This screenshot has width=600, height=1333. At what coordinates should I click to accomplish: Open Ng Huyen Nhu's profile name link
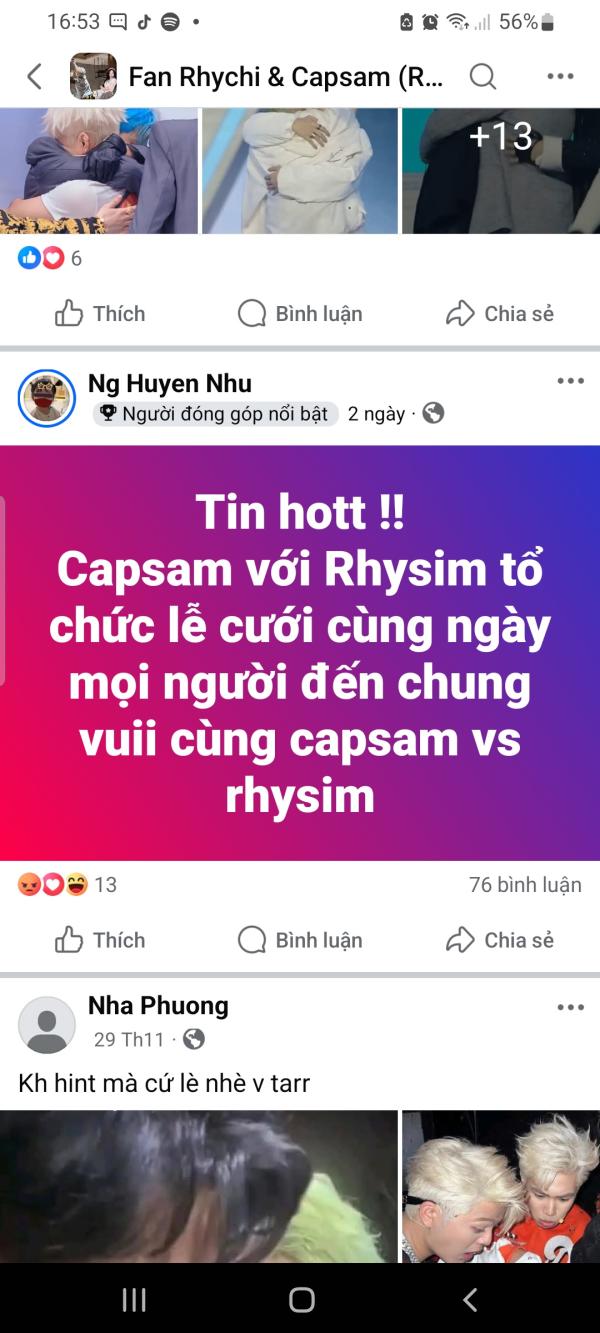pos(170,383)
